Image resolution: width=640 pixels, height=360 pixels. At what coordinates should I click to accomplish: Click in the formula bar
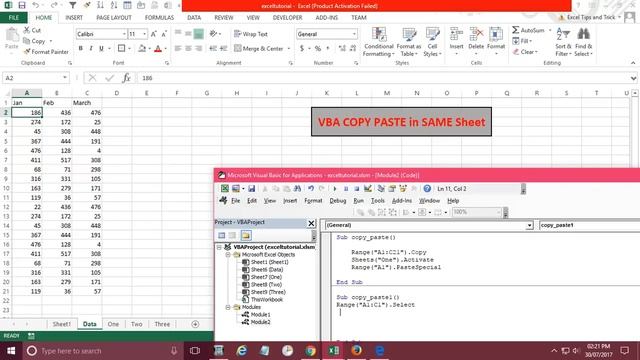click(x=384, y=78)
